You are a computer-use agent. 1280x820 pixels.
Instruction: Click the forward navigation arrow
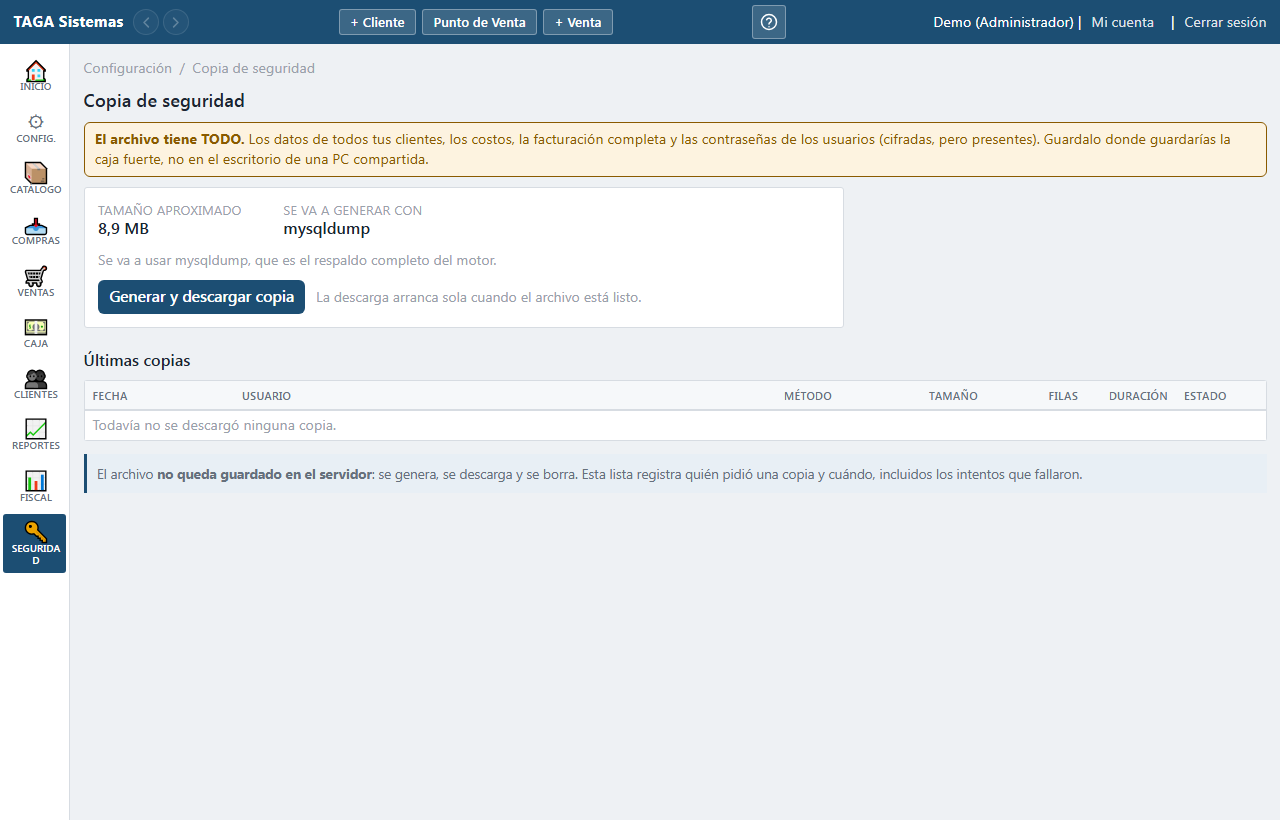[x=176, y=22]
